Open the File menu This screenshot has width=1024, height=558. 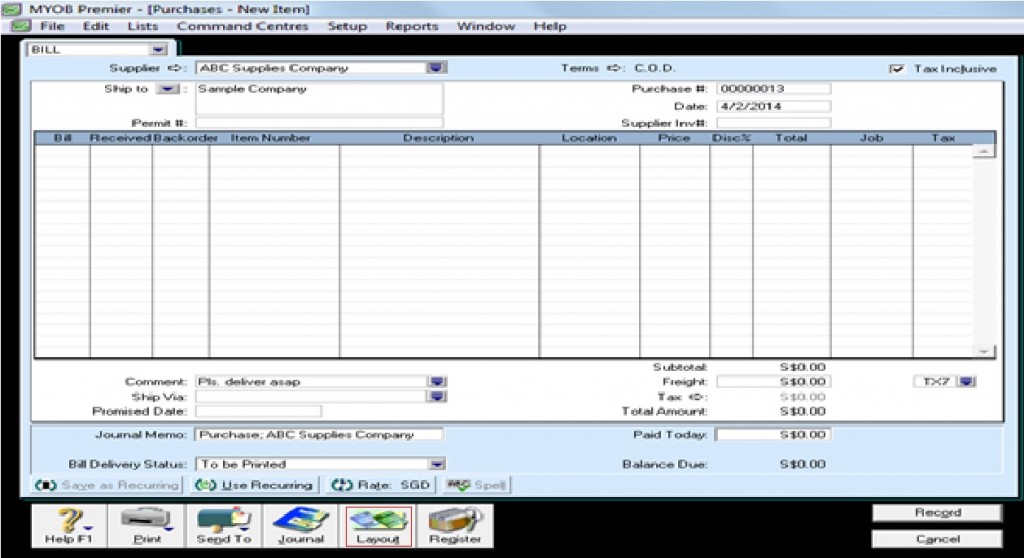[x=52, y=26]
